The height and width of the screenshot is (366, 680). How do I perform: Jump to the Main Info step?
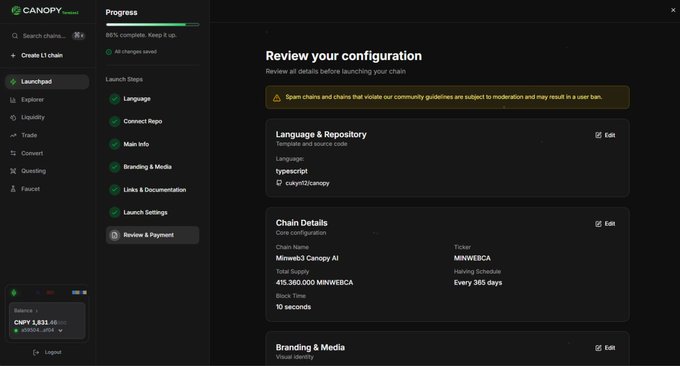tap(136, 144)
